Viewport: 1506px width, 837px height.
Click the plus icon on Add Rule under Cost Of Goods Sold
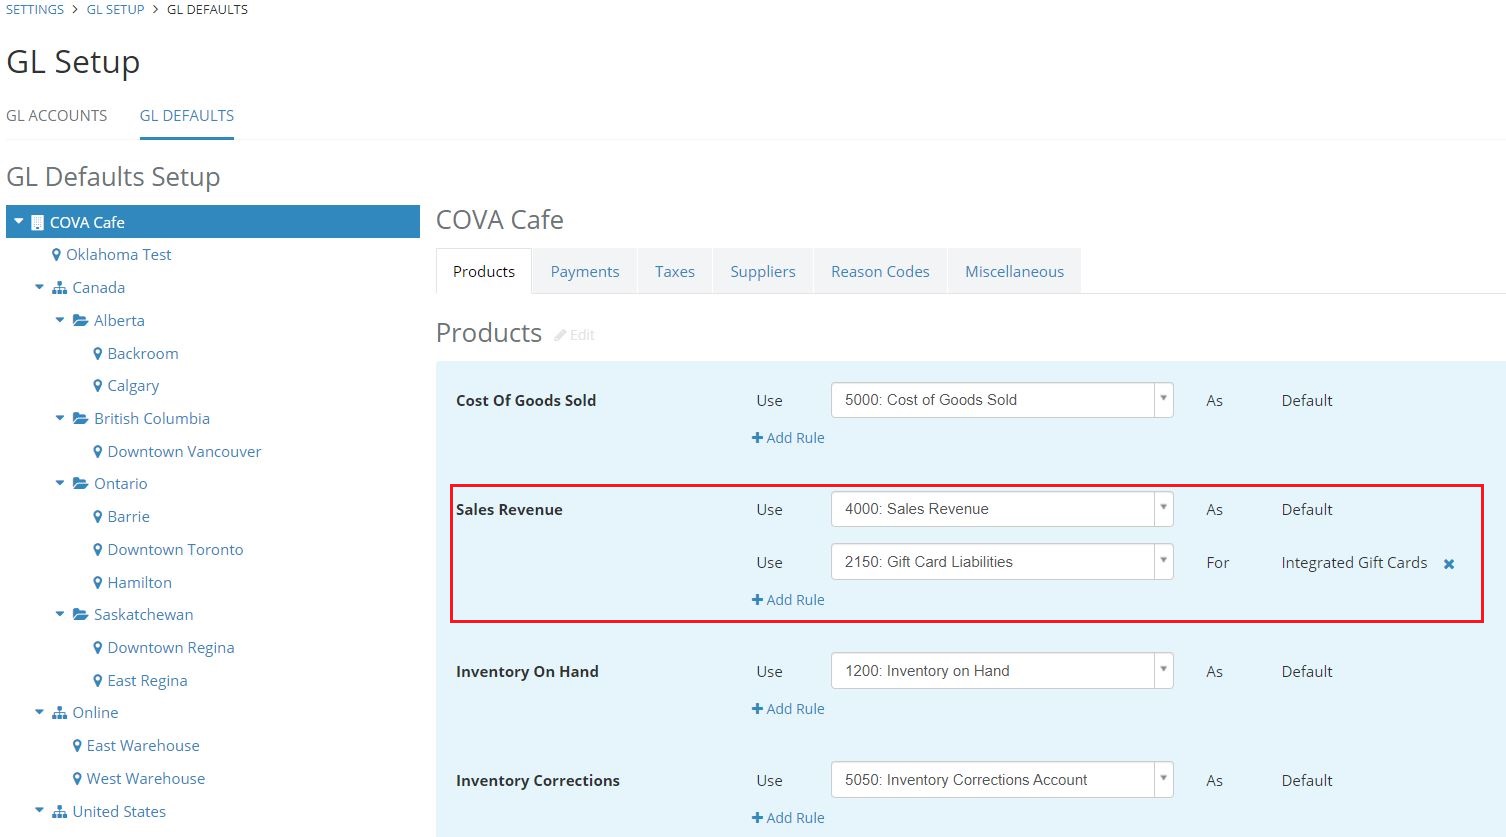click(757, 437)
